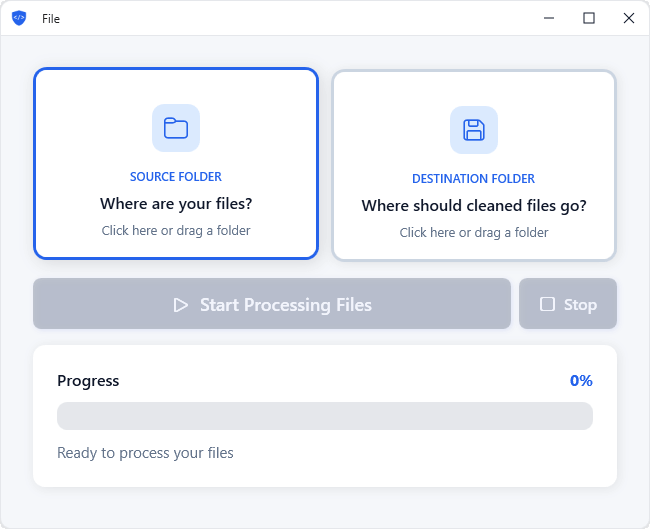
Task: Maximize the application window
Action: click(589, 18)
